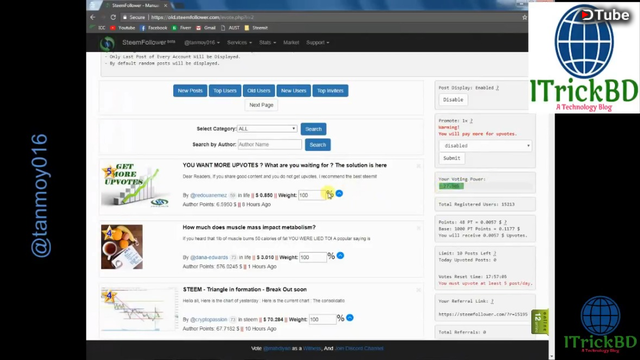The width and height of the screenshot is (640, 360).
Task: Open the Points help question mark
Action: tap(505, 222)
